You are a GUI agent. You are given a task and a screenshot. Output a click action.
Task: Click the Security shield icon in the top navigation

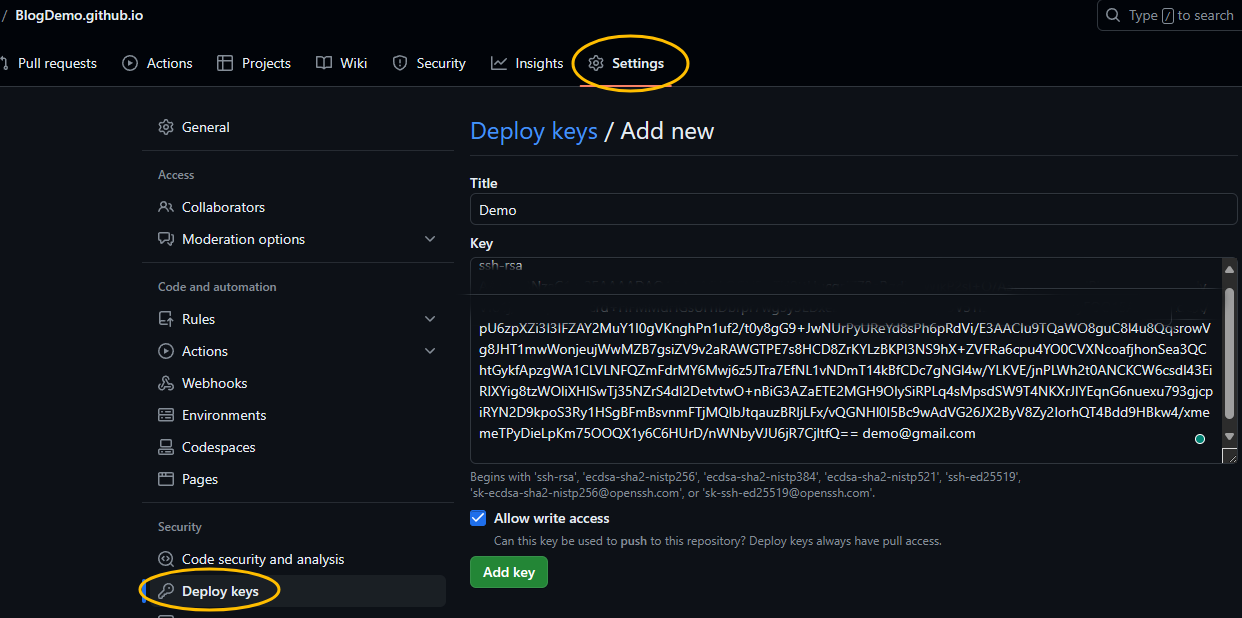point(400,63)
